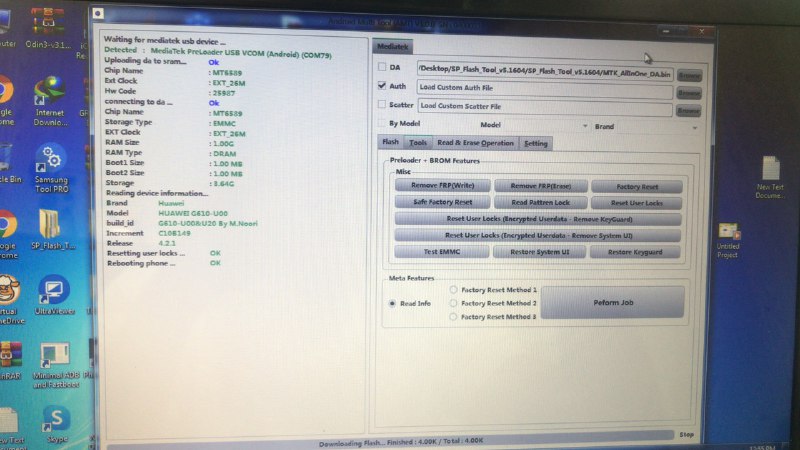Select Factory Reset Method 1 option

[453, 289]
